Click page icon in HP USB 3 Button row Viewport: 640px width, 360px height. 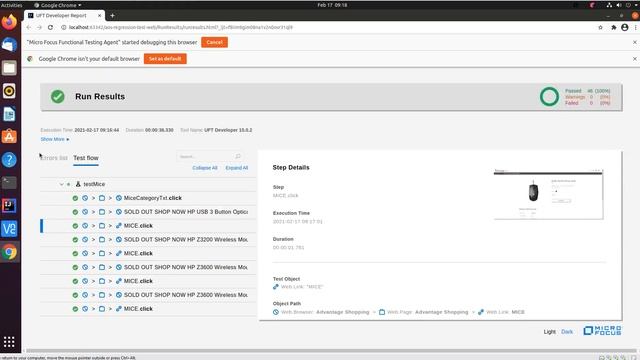[102, 212]
